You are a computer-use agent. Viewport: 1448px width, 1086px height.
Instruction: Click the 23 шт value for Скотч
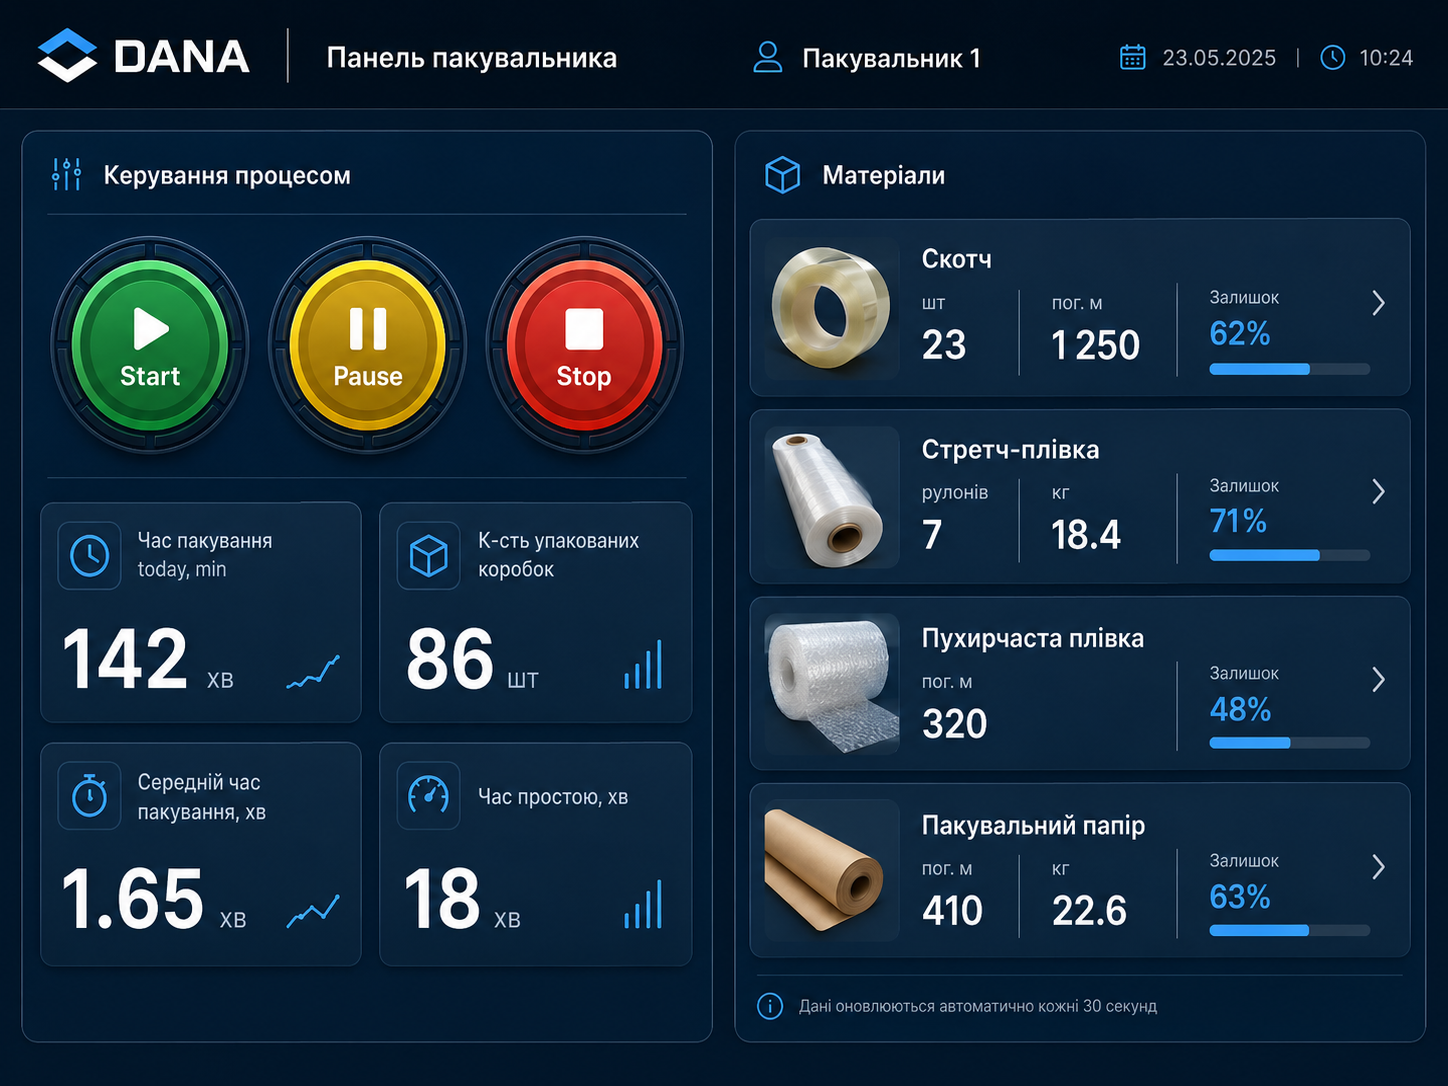click(944, 345)
